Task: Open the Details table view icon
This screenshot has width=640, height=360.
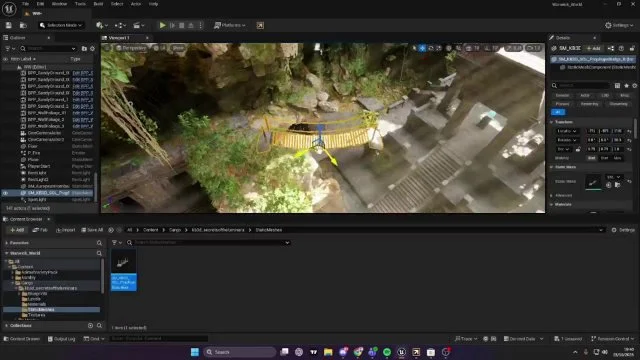Action: [x=617, y=85]
